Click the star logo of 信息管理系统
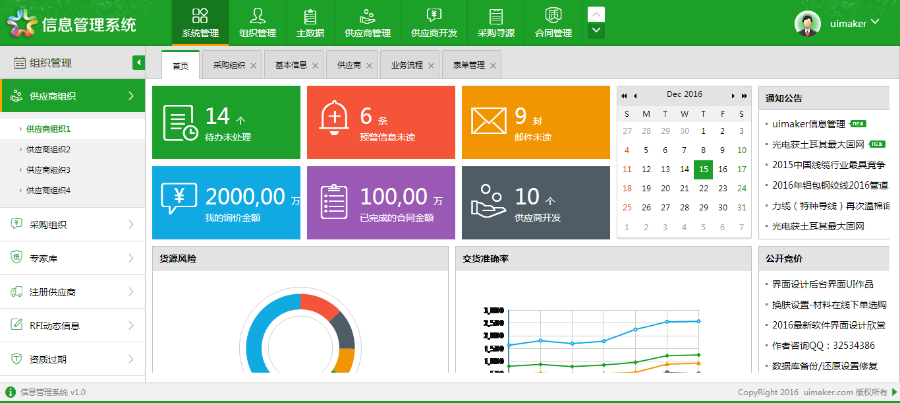This screenshot has height=403, width=900. pos(22,25)
